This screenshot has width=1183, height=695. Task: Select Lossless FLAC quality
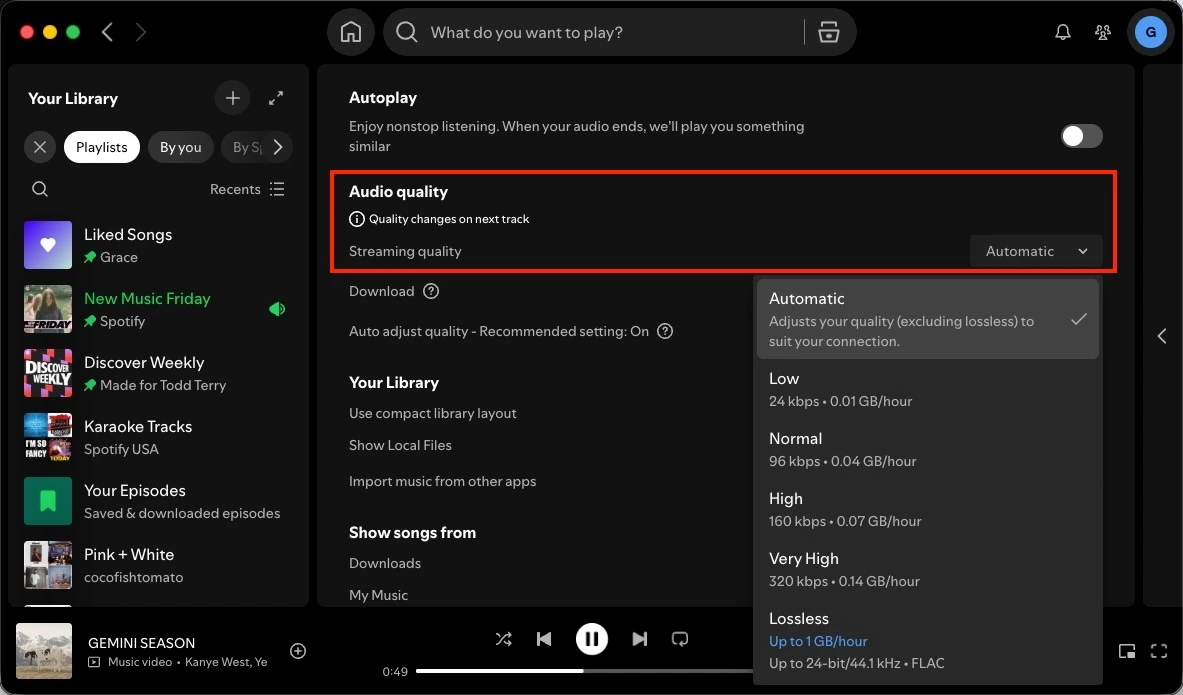(927, 641)
